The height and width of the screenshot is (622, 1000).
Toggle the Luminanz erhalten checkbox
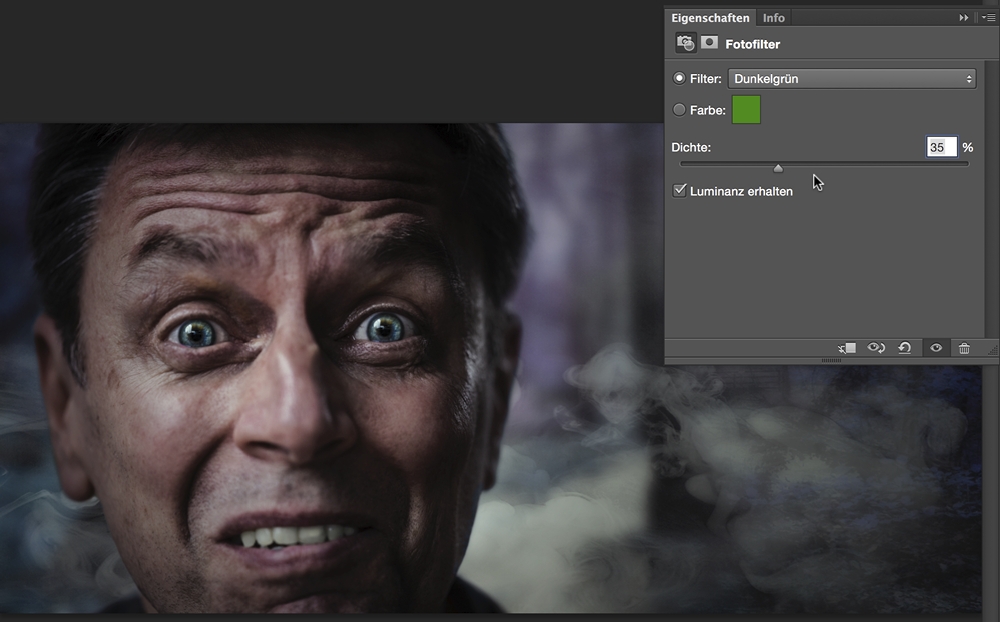[680, 191]
